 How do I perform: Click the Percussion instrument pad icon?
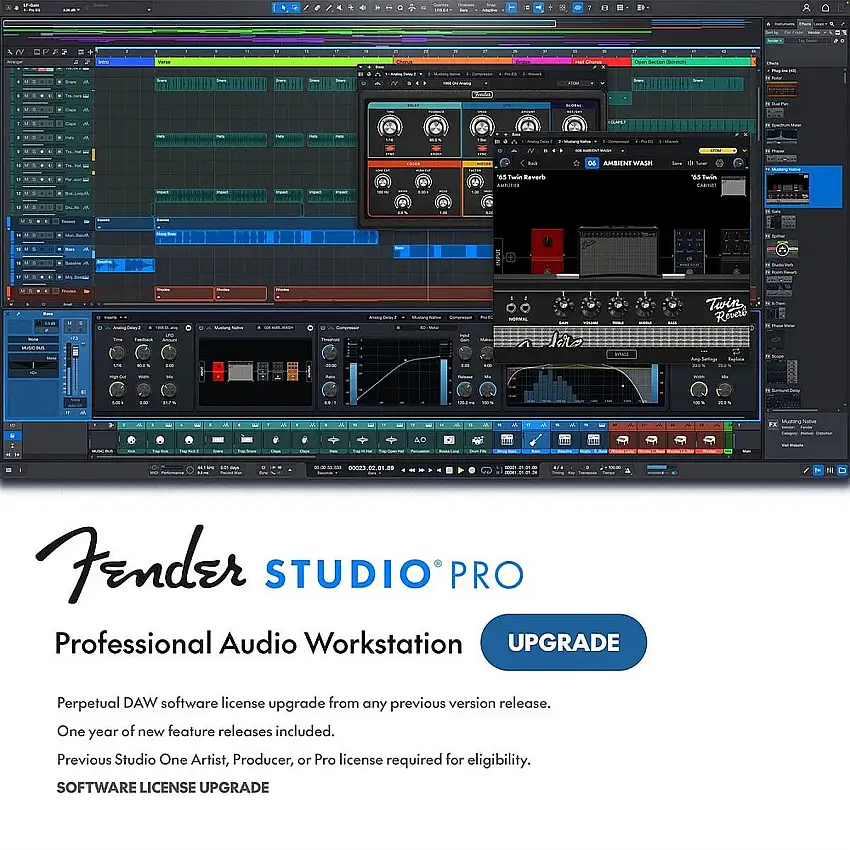[x=420, y=440]
